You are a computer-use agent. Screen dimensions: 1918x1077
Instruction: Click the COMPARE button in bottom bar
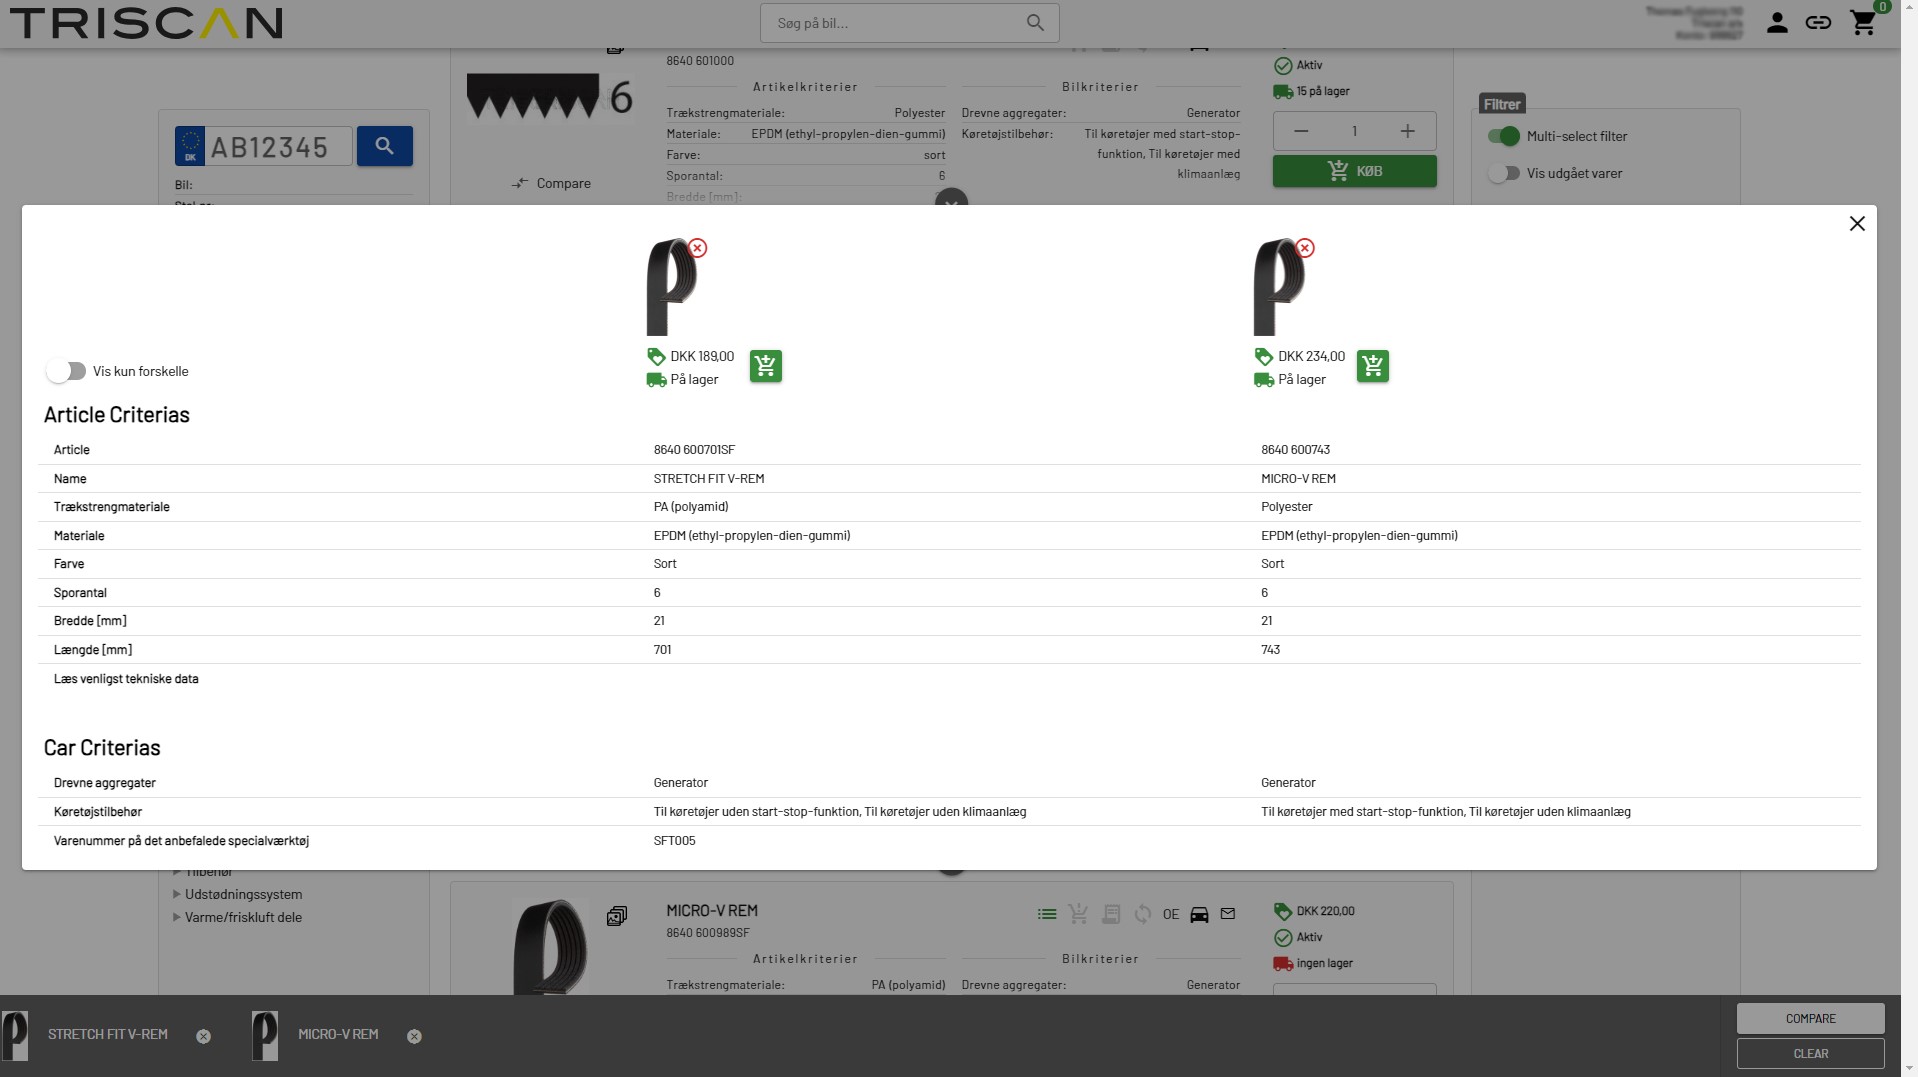coord(1810,1018)
